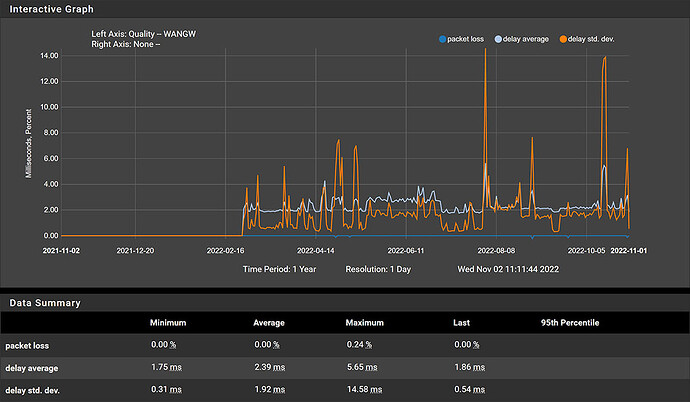Click delay std. dev. last value 0.54 ms
690x402 pixels.
click(470, 389)
